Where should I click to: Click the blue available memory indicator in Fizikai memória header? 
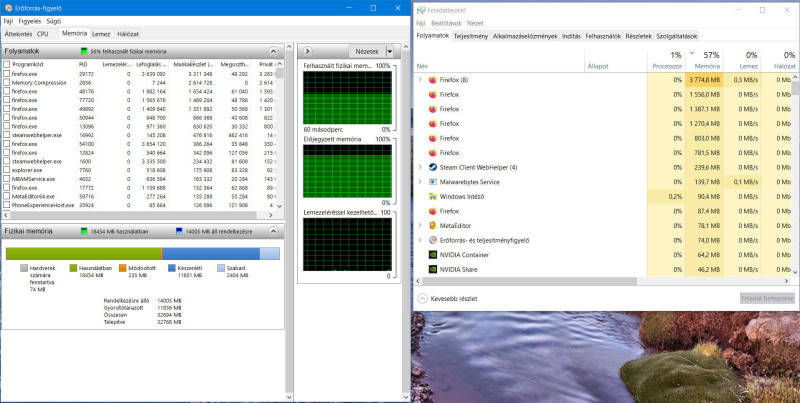pos(179,231)
